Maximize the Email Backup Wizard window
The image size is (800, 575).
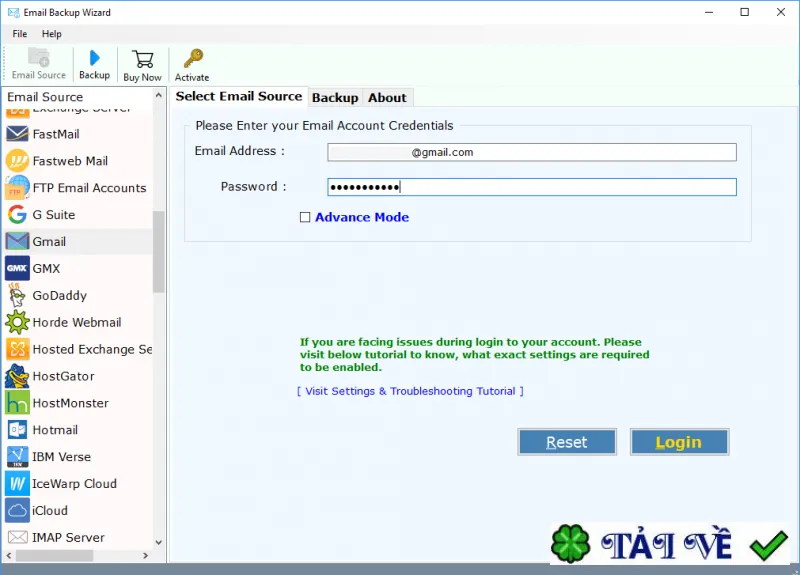tap(745, 12)
